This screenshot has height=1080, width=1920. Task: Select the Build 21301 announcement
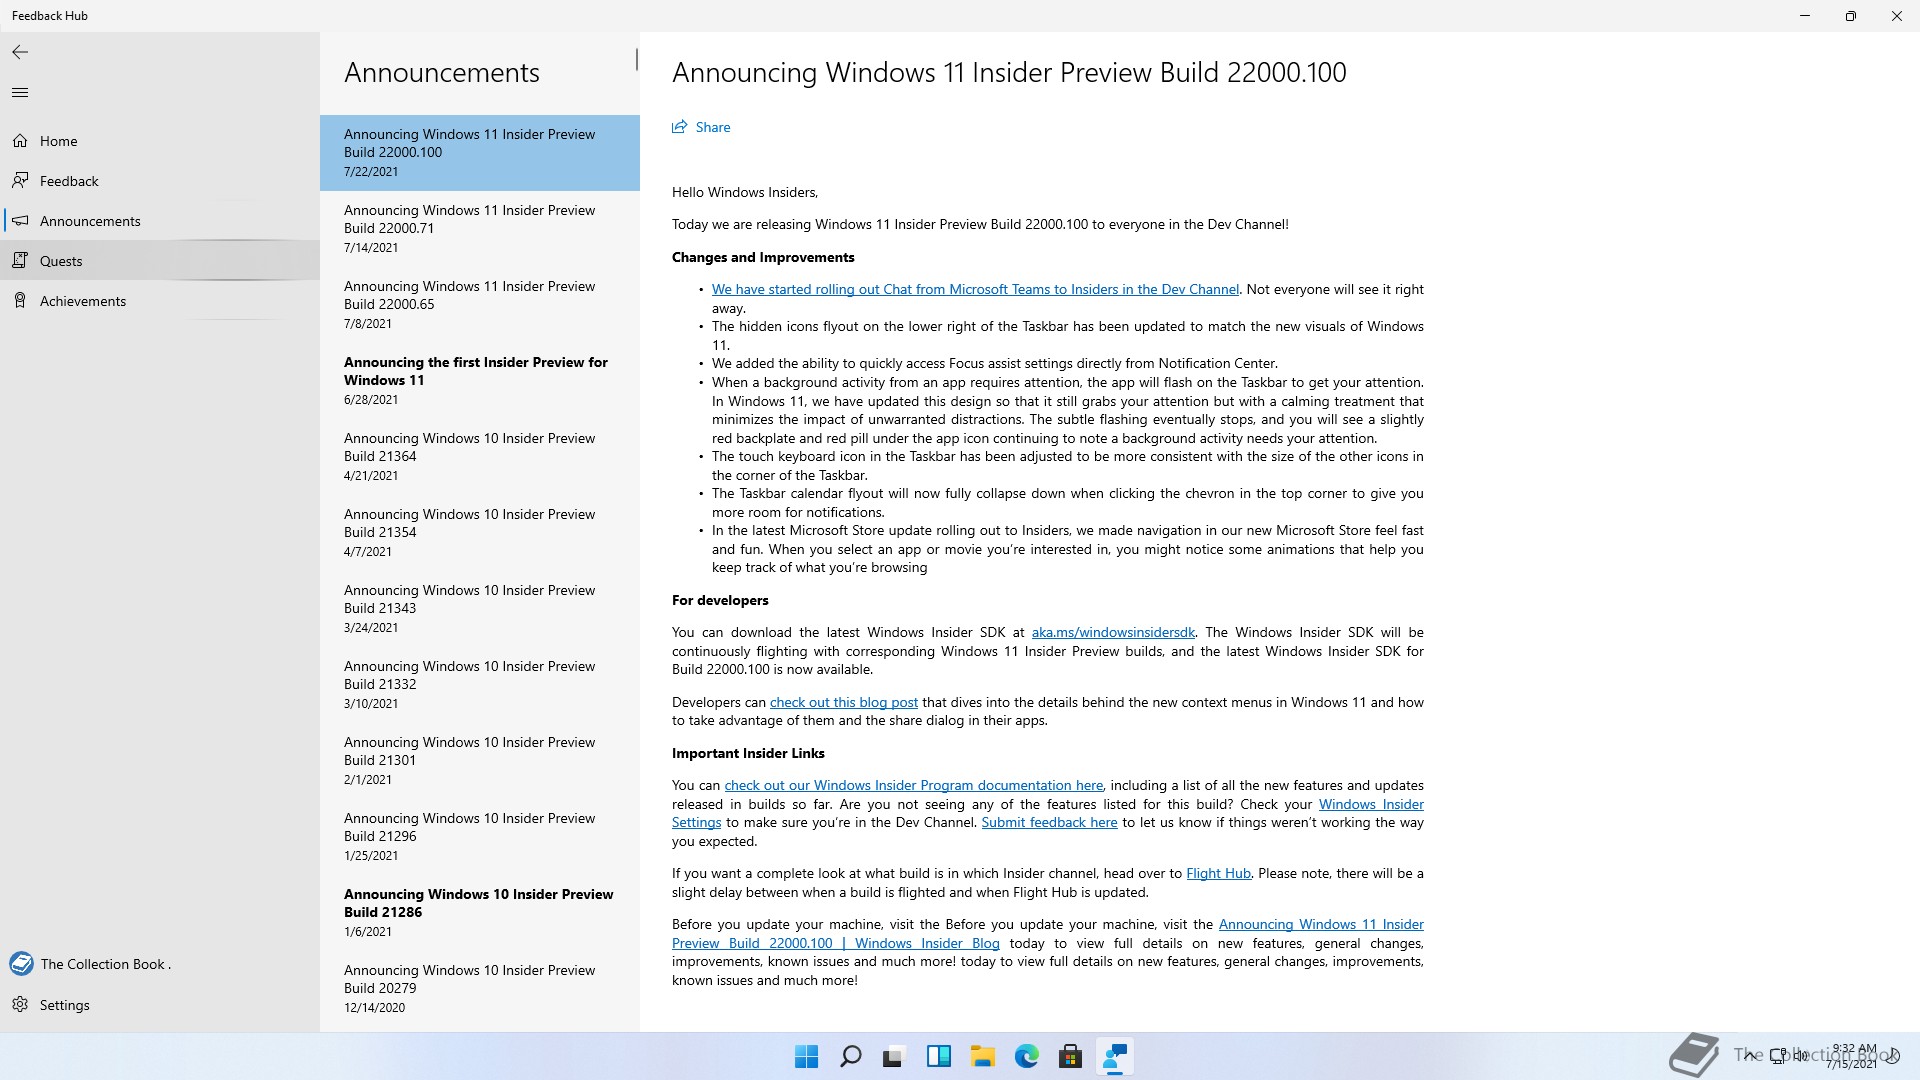tap(480, 761)
